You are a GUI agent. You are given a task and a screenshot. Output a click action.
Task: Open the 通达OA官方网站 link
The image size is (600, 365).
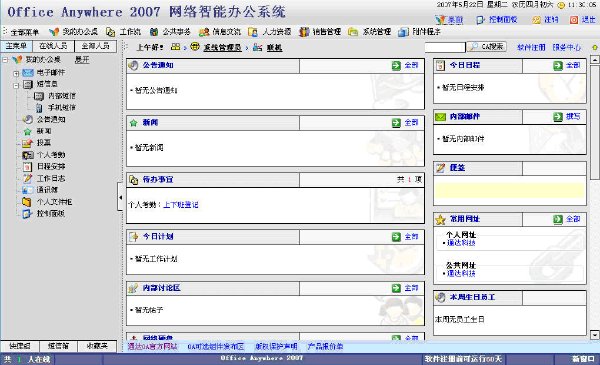pos(152,347)
